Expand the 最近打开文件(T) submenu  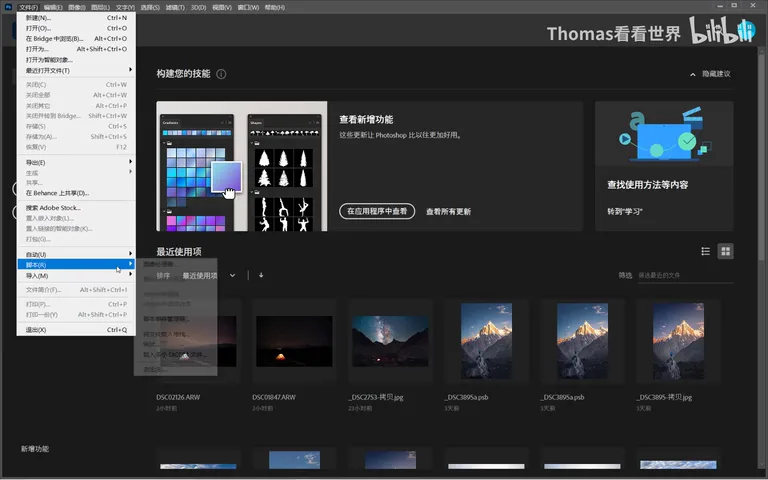pyautogui.click(x=76, y=70)
